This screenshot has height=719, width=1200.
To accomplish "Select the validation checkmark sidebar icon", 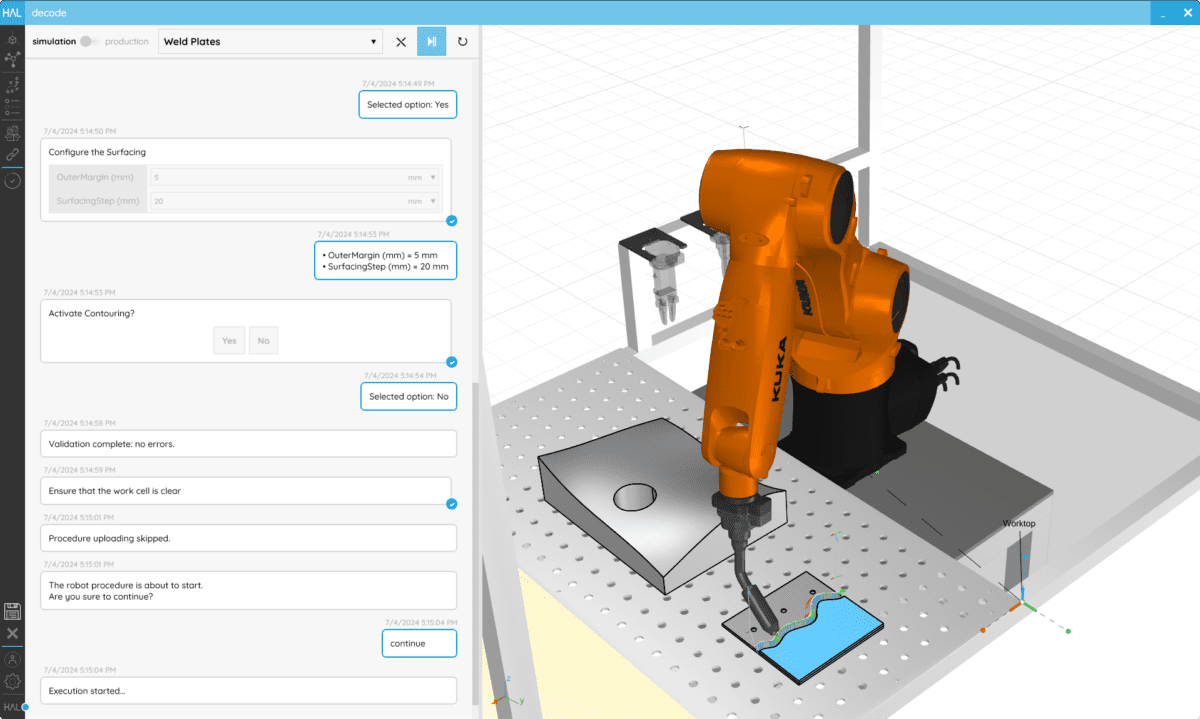I will coord(12,180).
